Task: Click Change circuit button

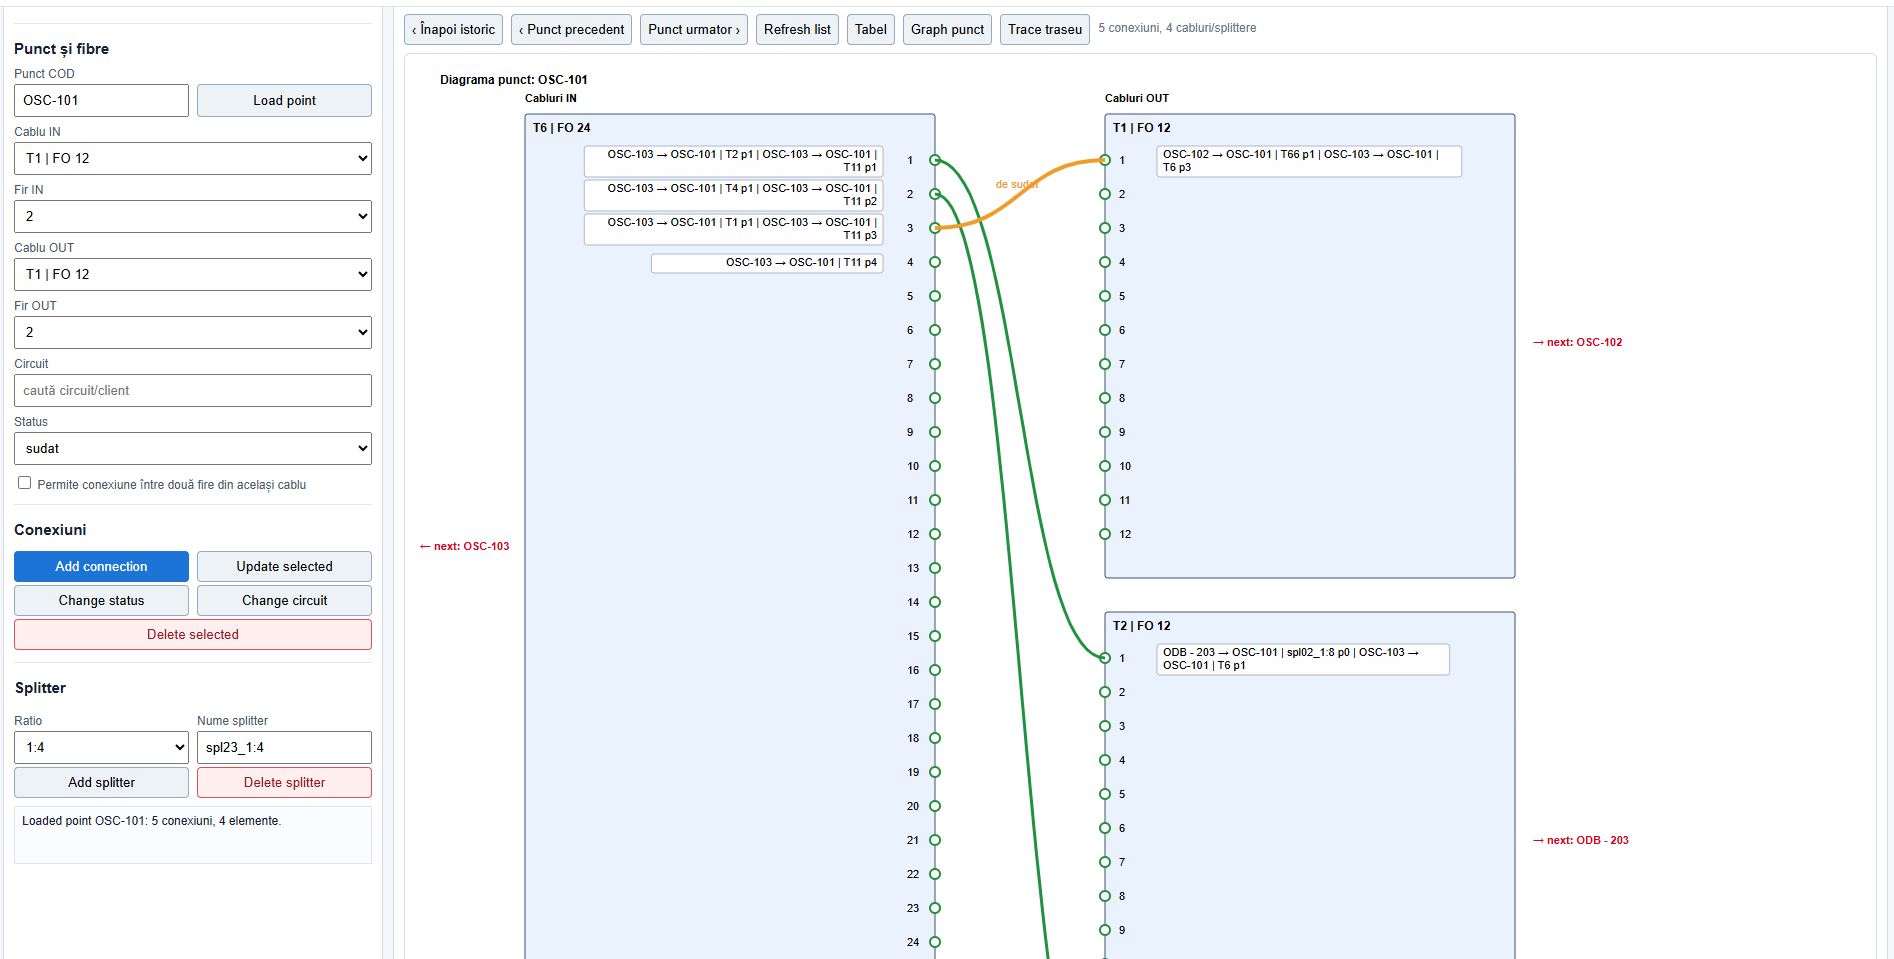Action: (x=284, y=600)
